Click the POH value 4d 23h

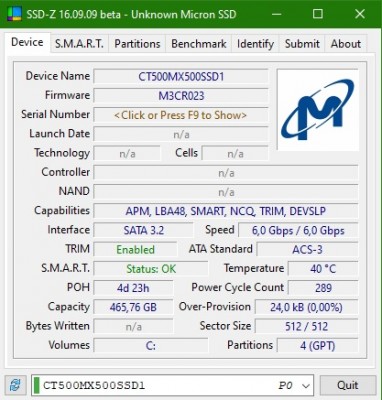click(x=133, y=288)
